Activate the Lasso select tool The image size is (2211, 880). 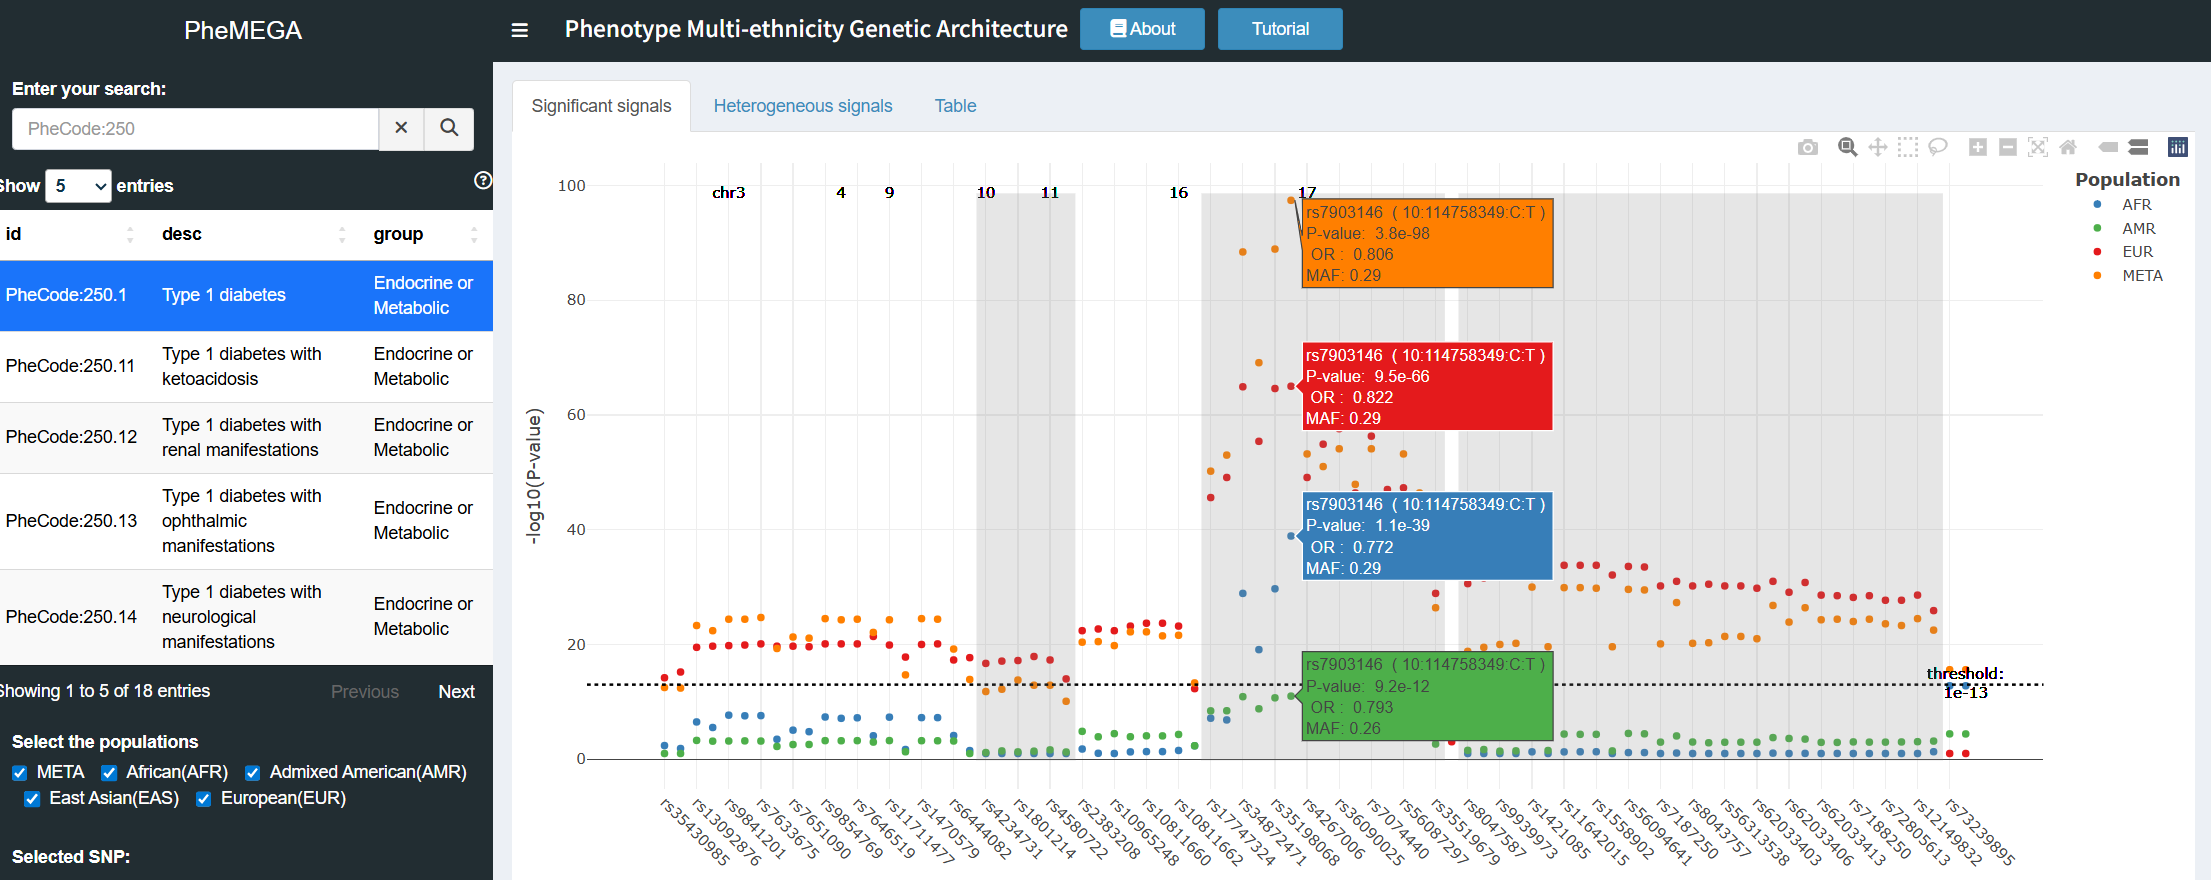click(x=1937, y=148)
